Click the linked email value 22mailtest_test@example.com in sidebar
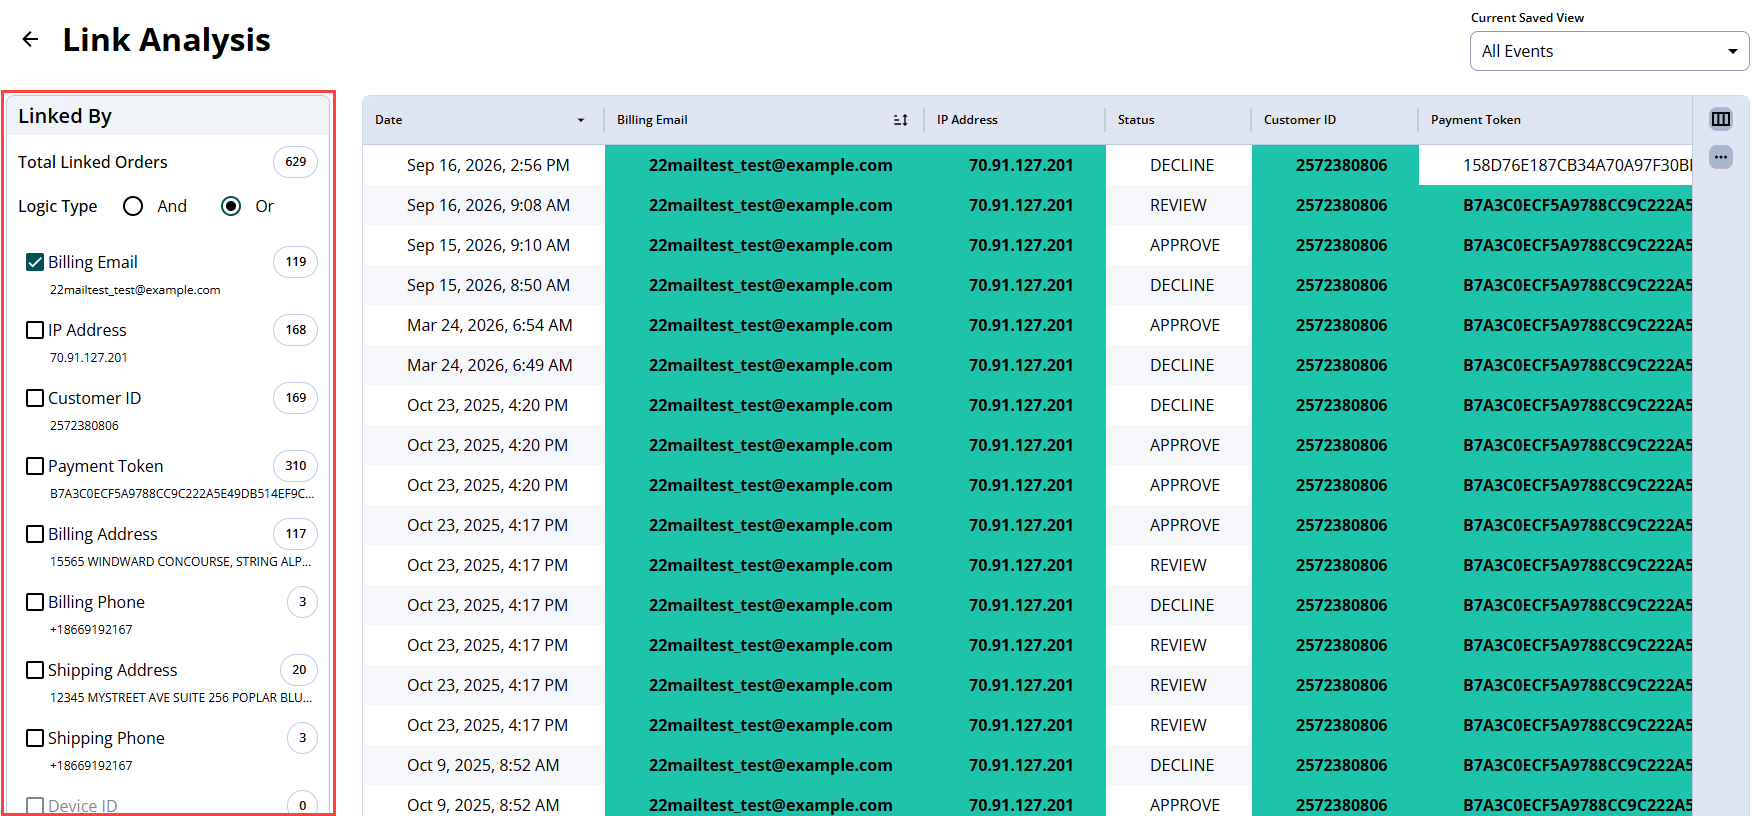 (135, 290)
